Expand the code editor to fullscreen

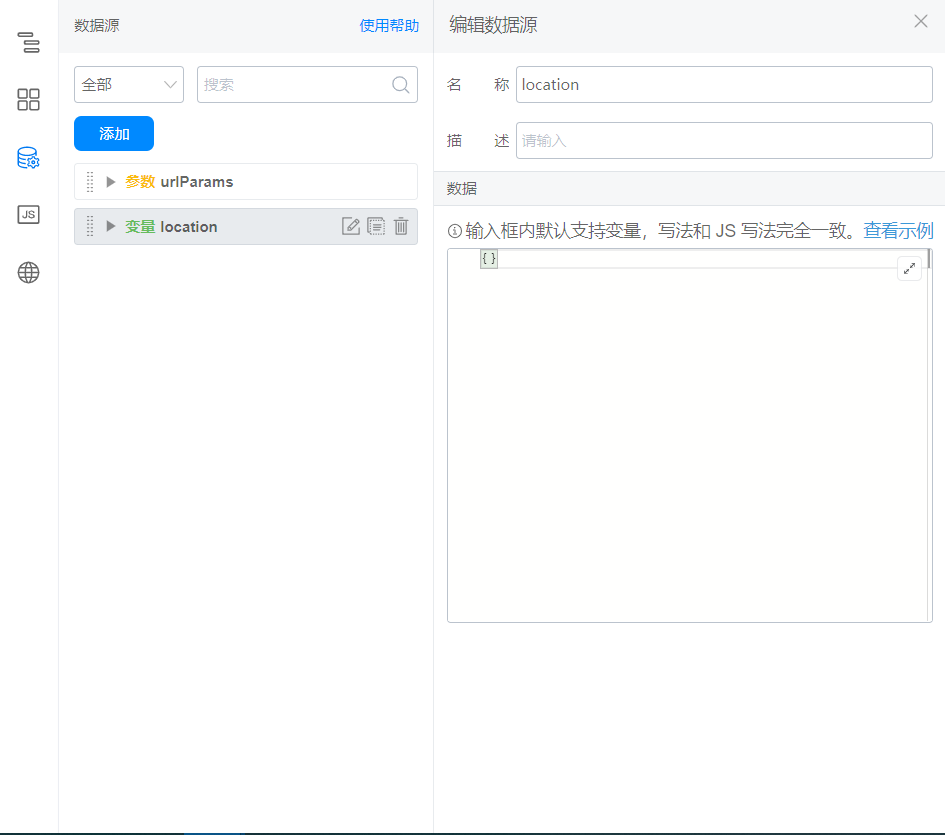pyautogui.click(x=909, y=268)
